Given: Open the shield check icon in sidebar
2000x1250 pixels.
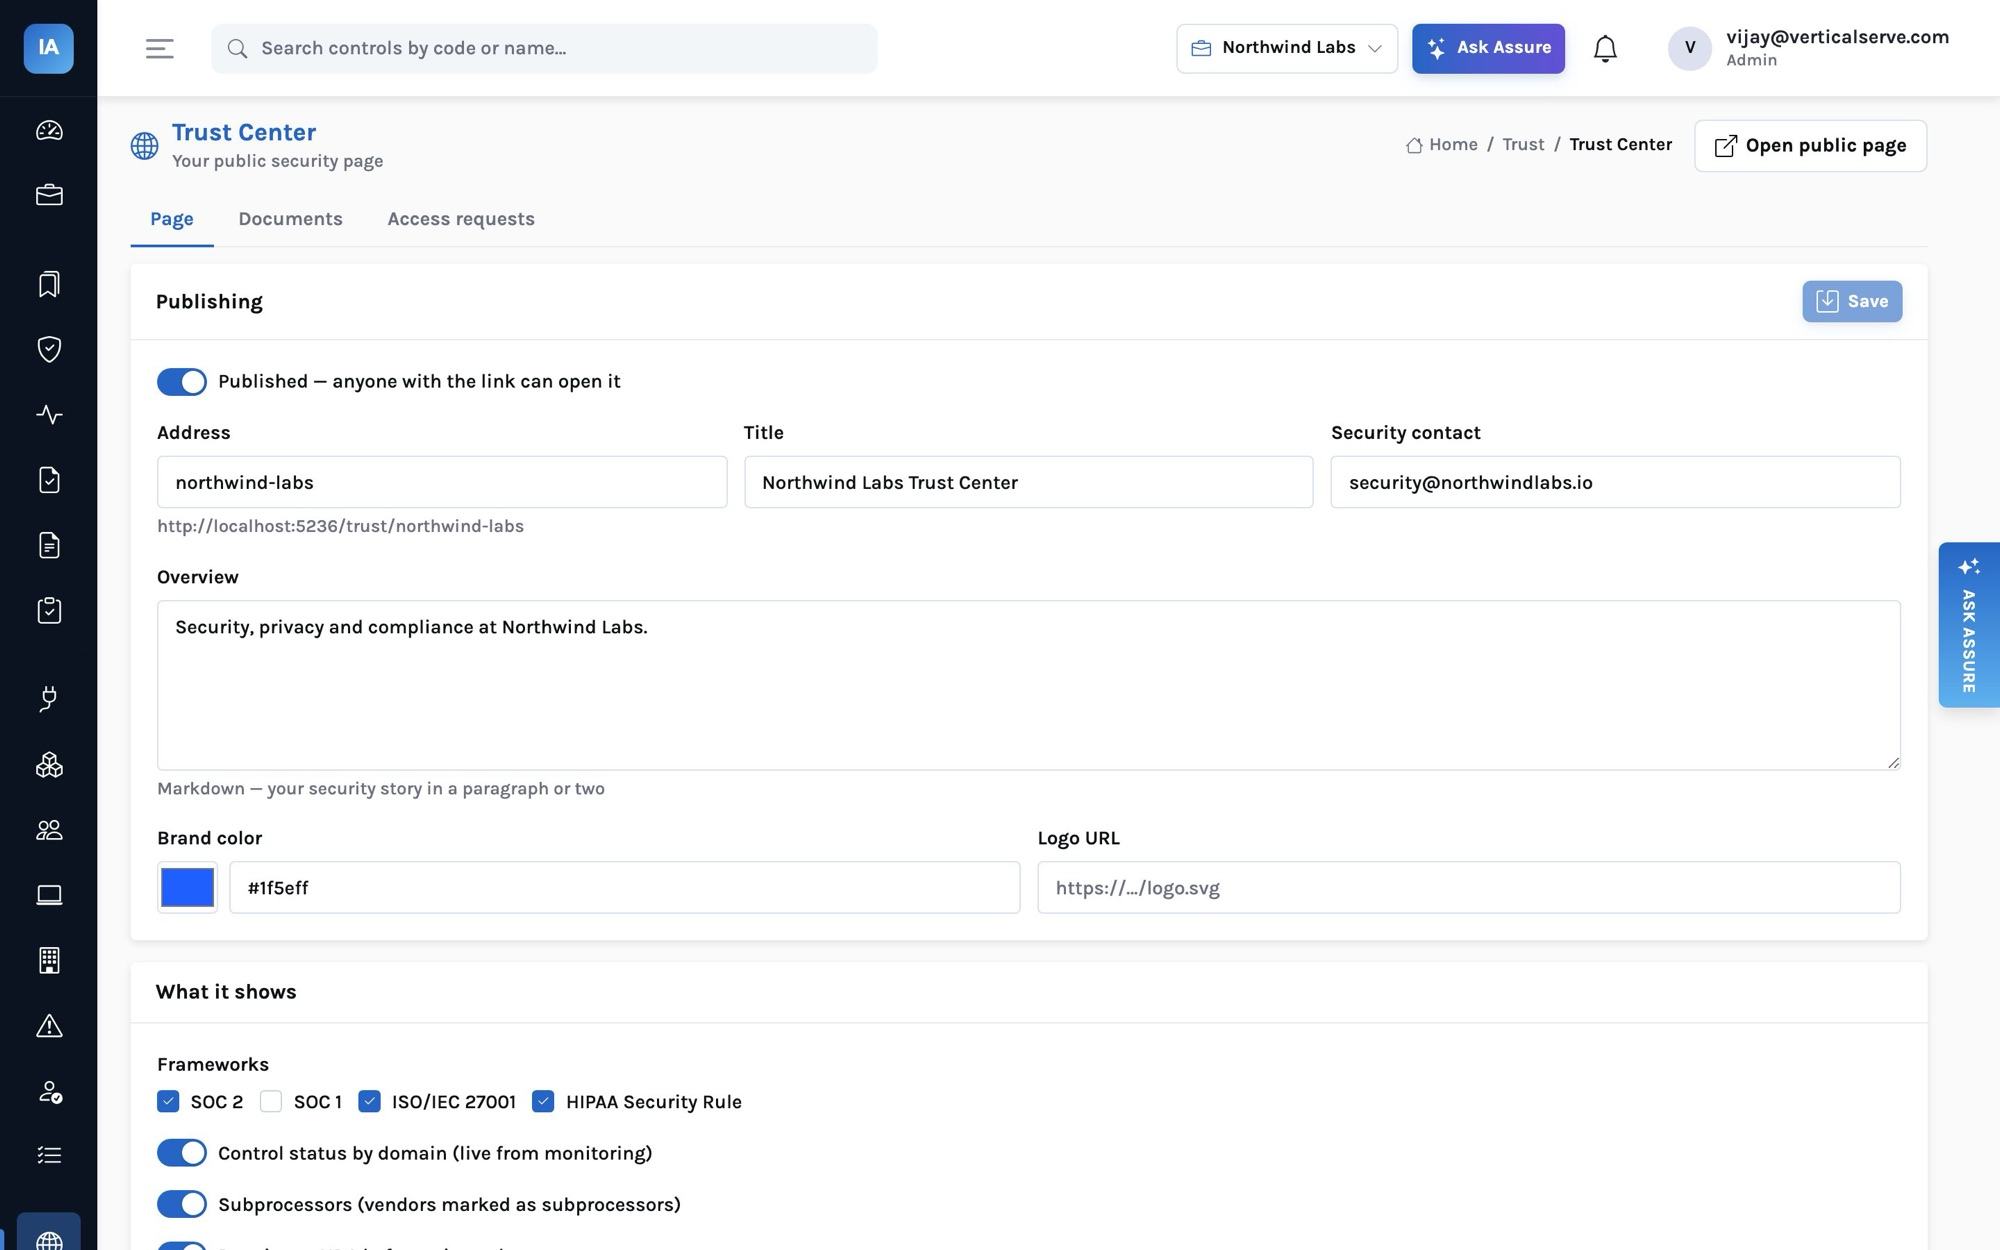Looking at the screenshot, I should [49, 349].
